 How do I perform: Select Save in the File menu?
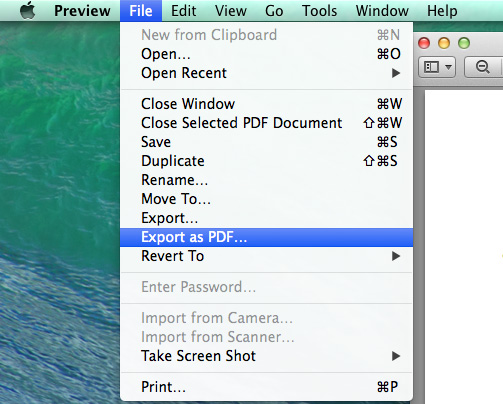click(266, 142)
